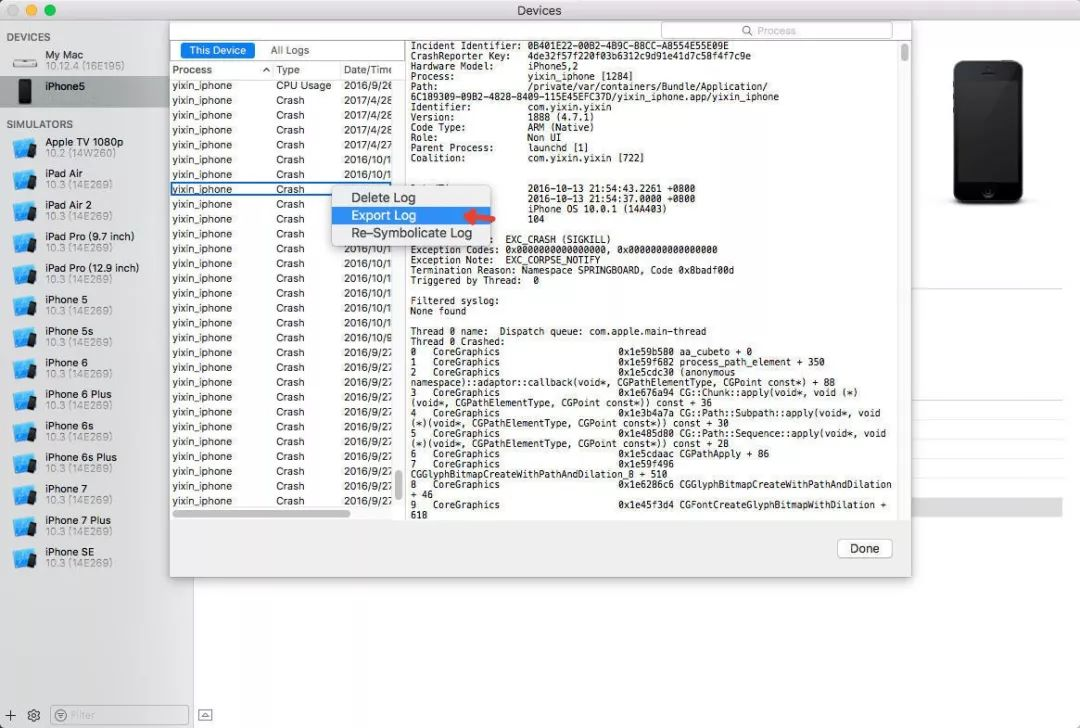
Task: Select the iPhone5 device icon in sidebar
Action: 25,91
